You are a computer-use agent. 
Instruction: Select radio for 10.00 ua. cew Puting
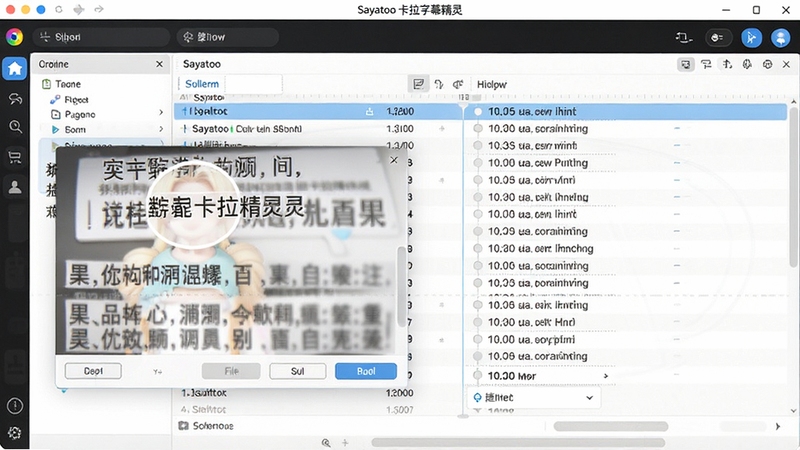tap(478, 163)
